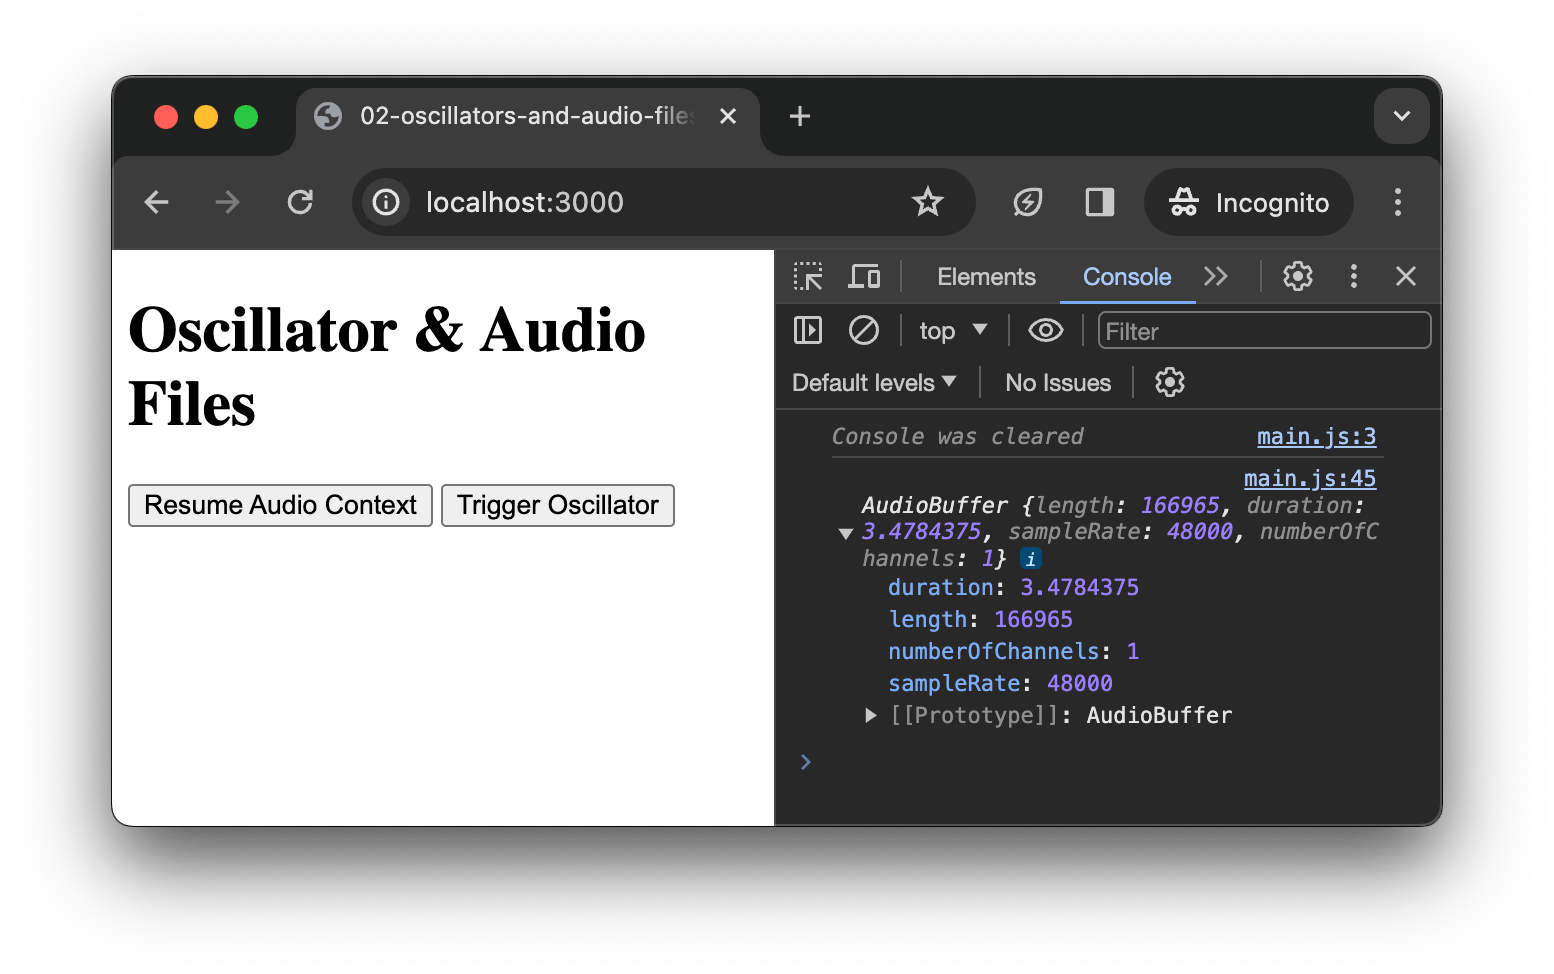Toggle the live expression eye icon
This screenshot has height=974, width=1554.
(1045, 330)
